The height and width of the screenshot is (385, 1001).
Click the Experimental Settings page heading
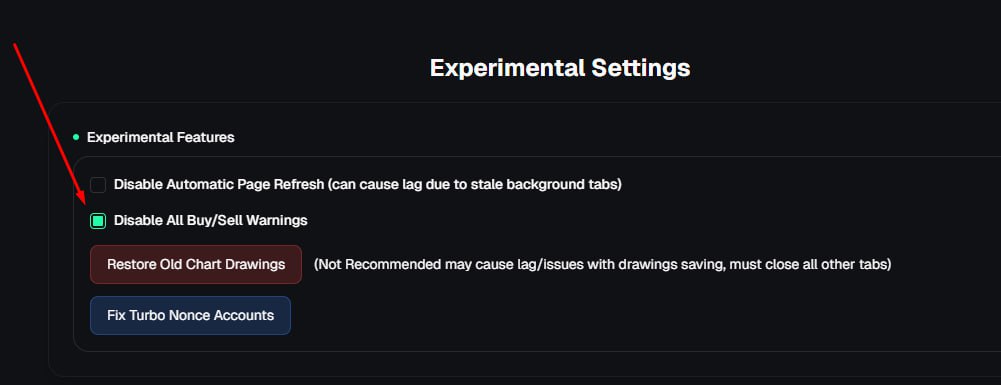tap(560, 68)
